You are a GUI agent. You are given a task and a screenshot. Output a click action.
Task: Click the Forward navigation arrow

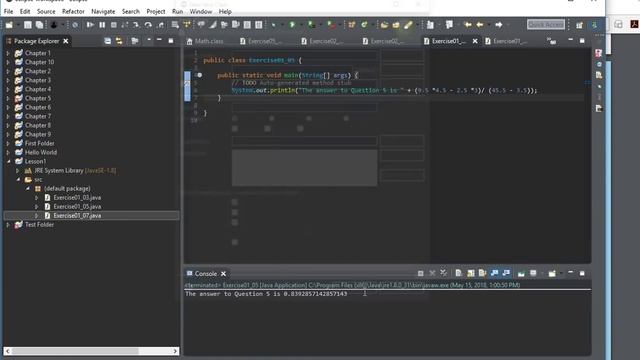pos(499,25)
